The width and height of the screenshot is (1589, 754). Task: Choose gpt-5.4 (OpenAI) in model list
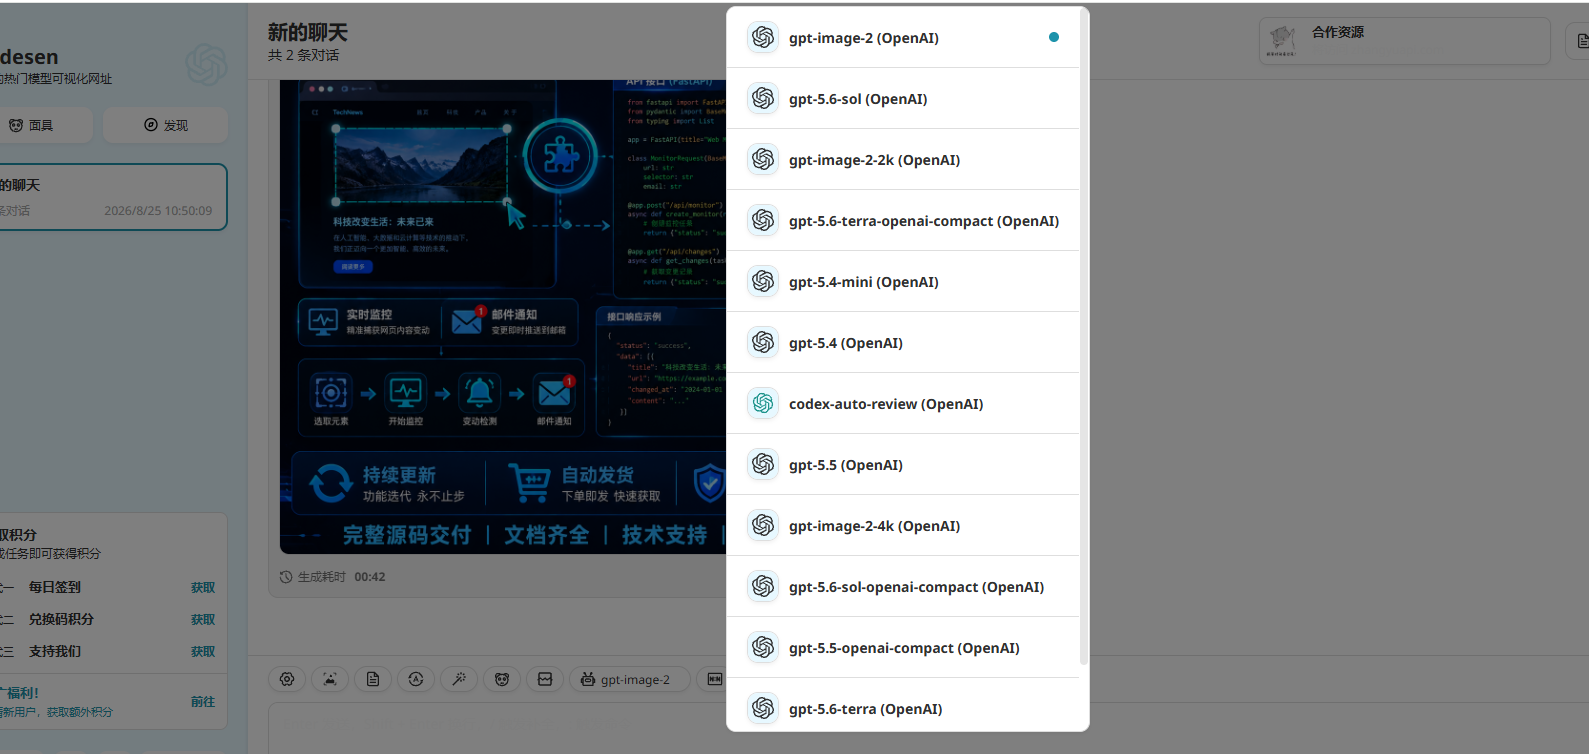click(x=903, y=343)
